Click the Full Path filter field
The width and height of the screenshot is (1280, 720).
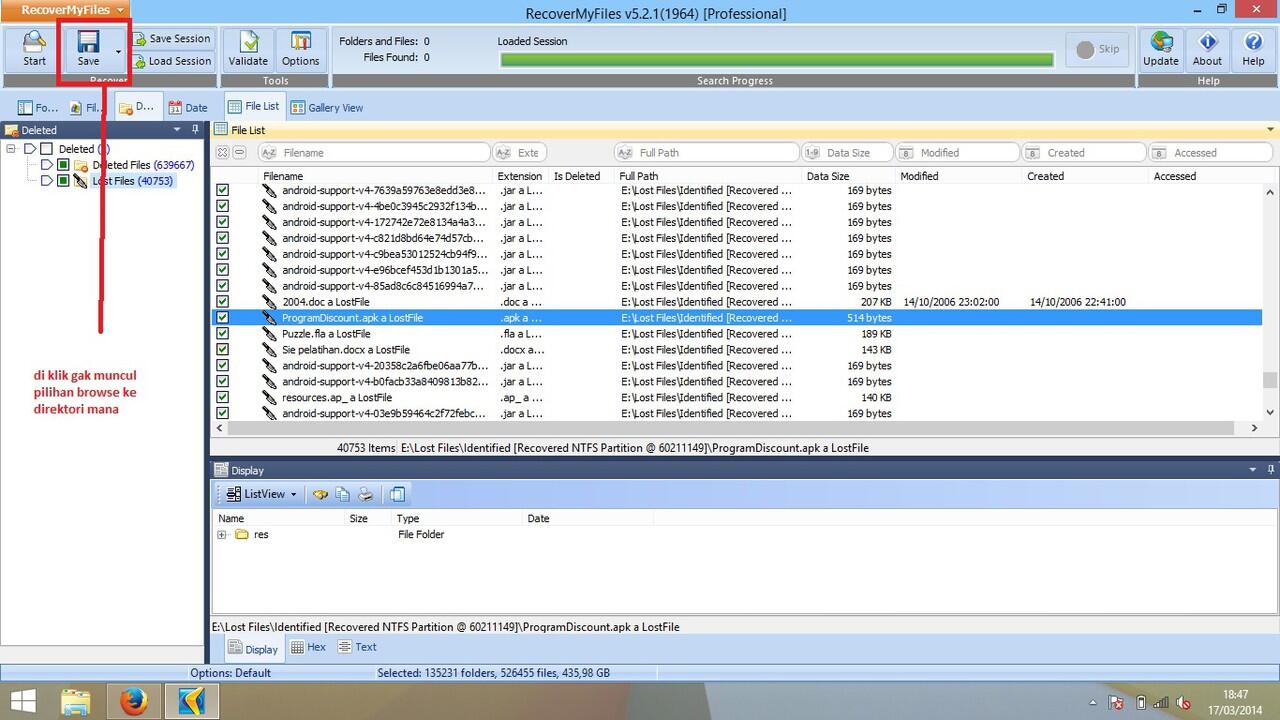click(x=706, y=153)
